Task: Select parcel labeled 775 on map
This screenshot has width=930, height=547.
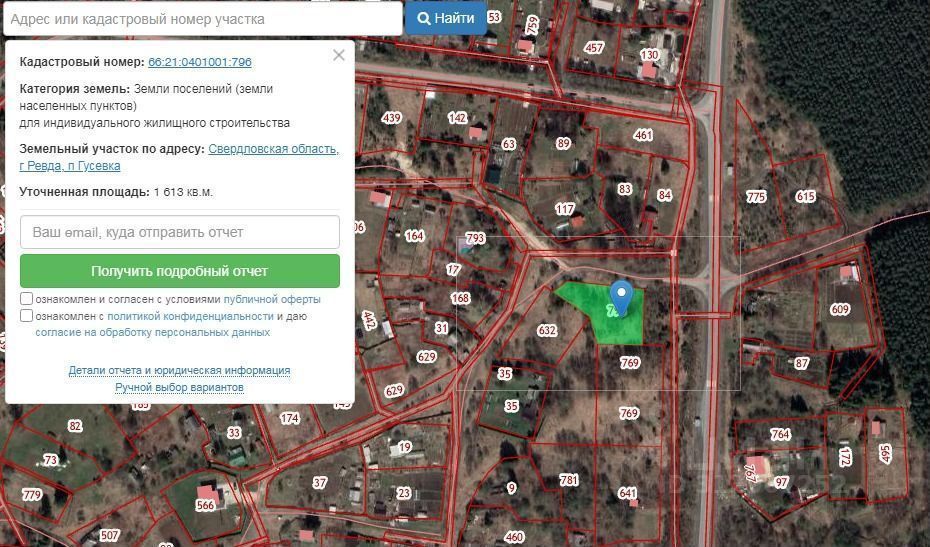Action: click(x=756, y=196)
